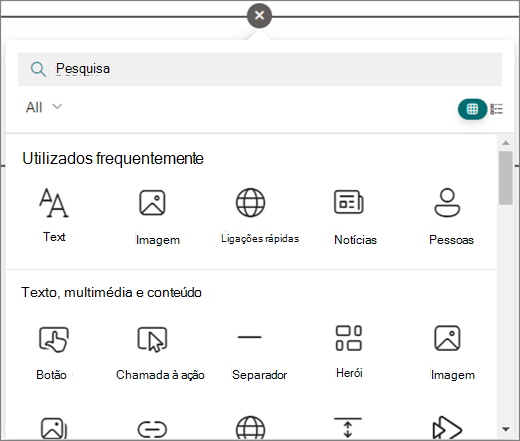Close the web part picker

pos(259,15)
